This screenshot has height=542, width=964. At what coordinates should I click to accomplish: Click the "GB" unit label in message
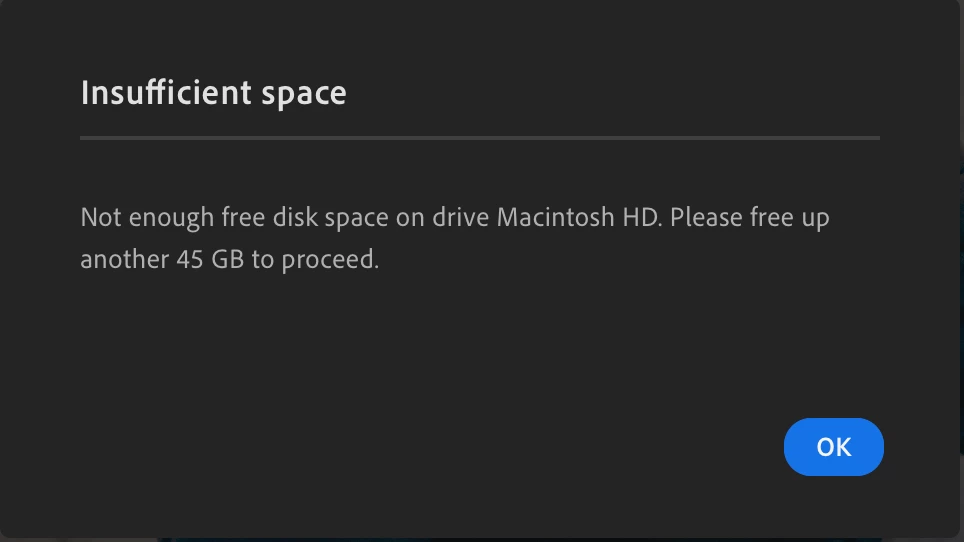[x=227, y=259]
